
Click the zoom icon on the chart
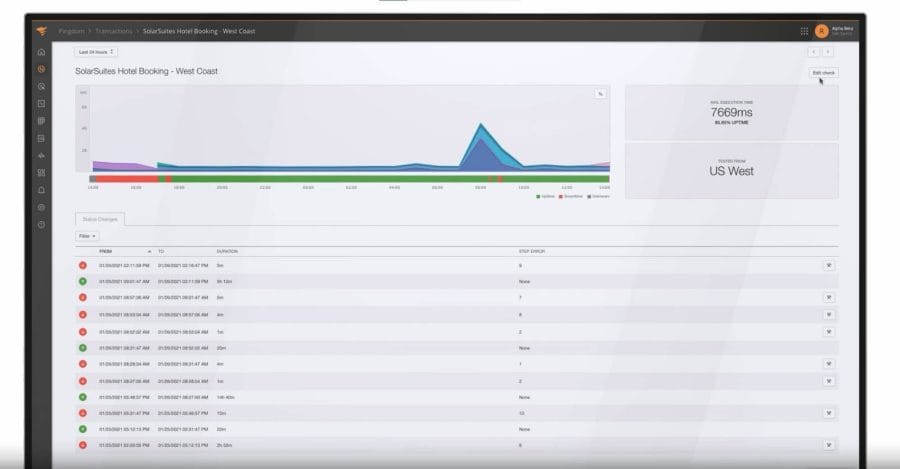click(x=600, y=94)
